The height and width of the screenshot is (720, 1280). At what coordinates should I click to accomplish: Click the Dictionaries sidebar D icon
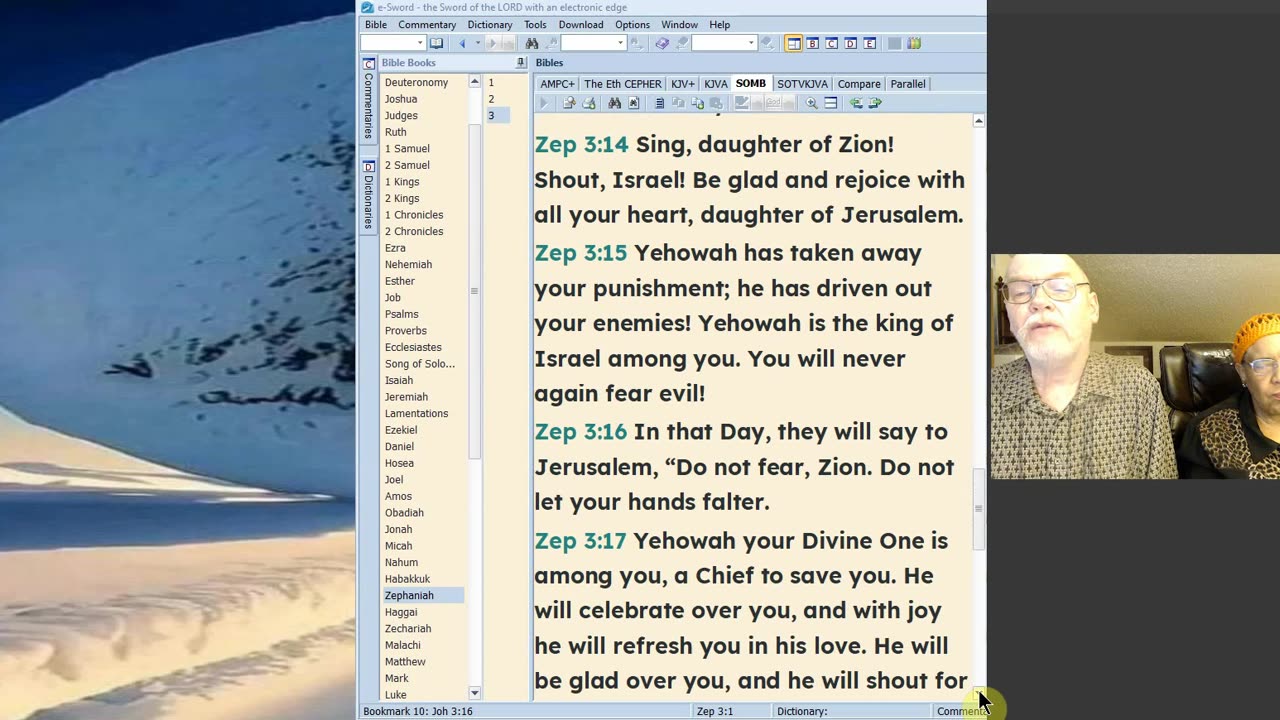[x=368, y=166]
